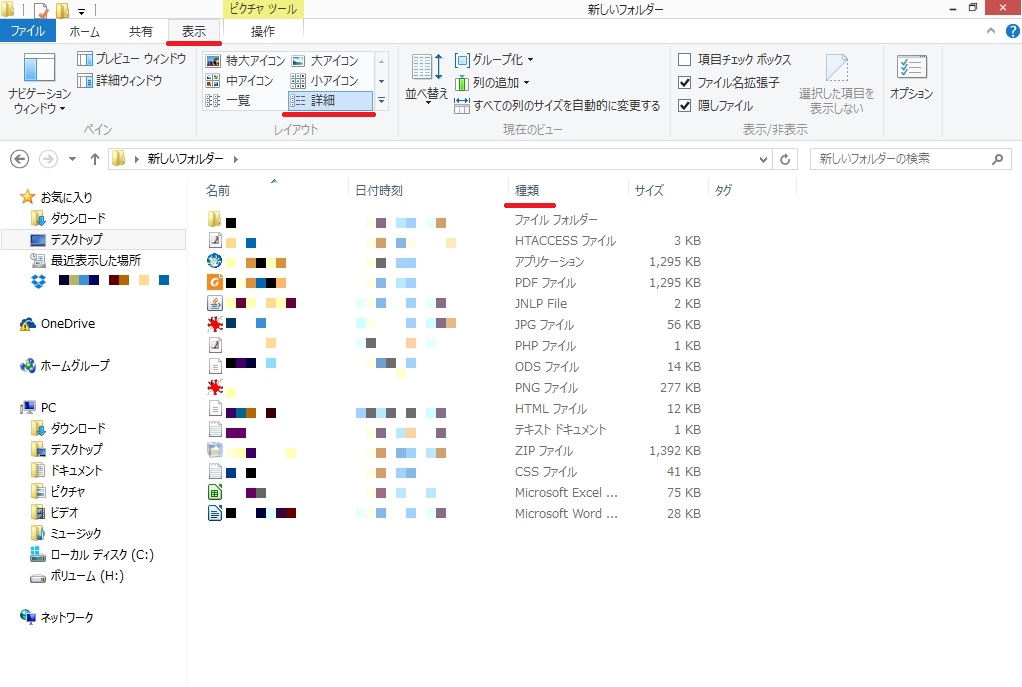
Task: Click 新しいフォルダー in the address bar
Action: point(185,159)
